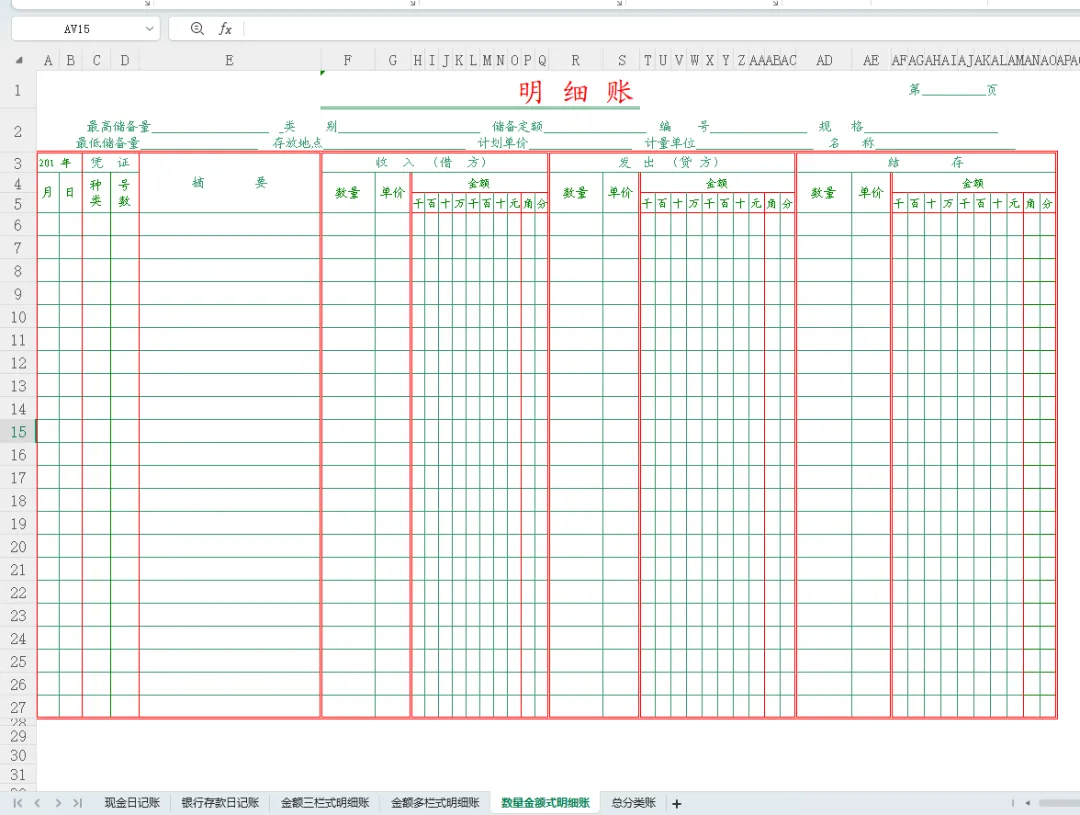Open the Name Box dropdown arrow
The width and height of the screenshot is (1080, 815).
click(x=149, y=29)
